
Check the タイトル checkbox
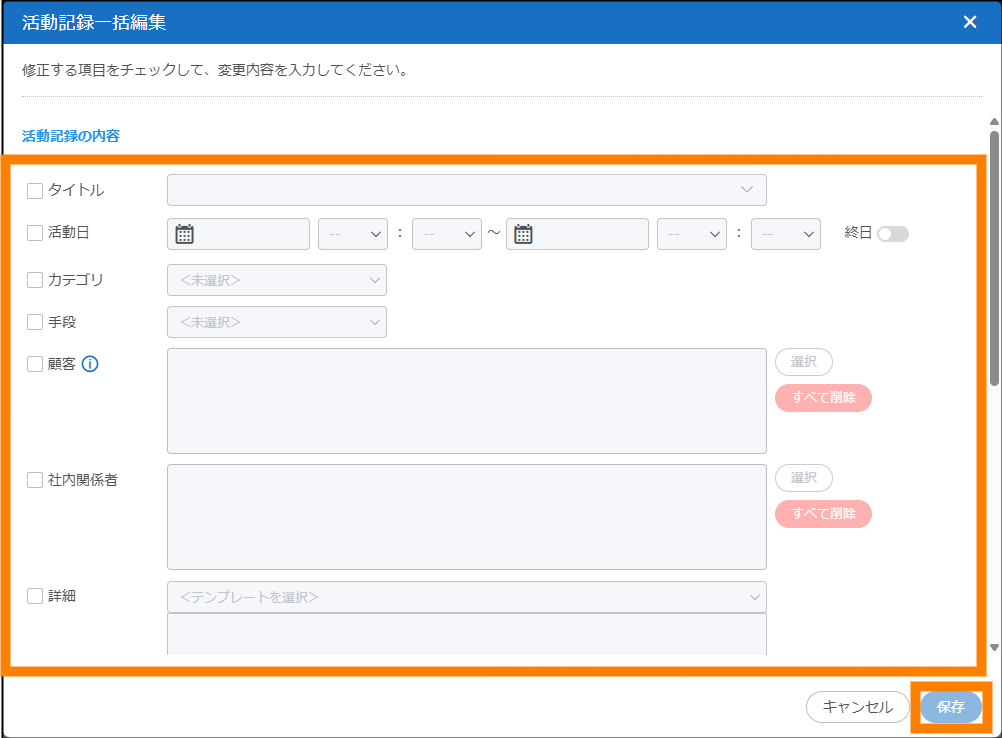[35, 190]
